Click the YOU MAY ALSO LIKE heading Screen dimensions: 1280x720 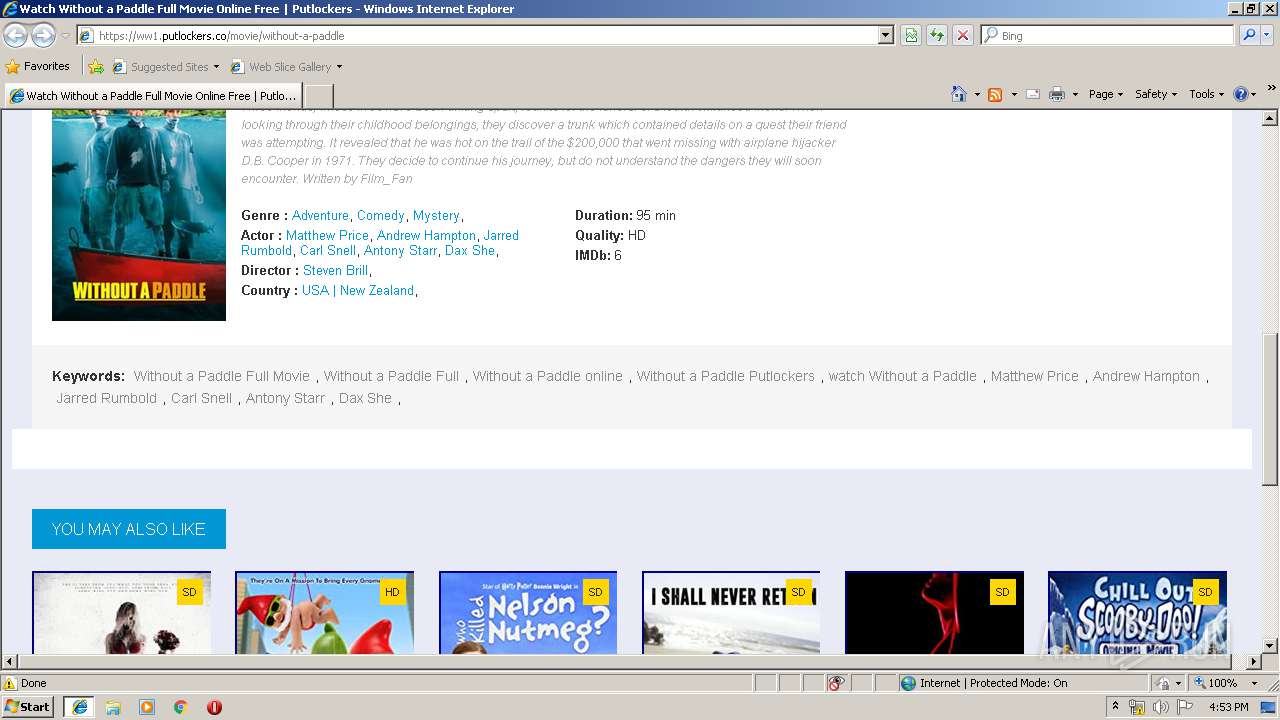[x=129, y=529]
